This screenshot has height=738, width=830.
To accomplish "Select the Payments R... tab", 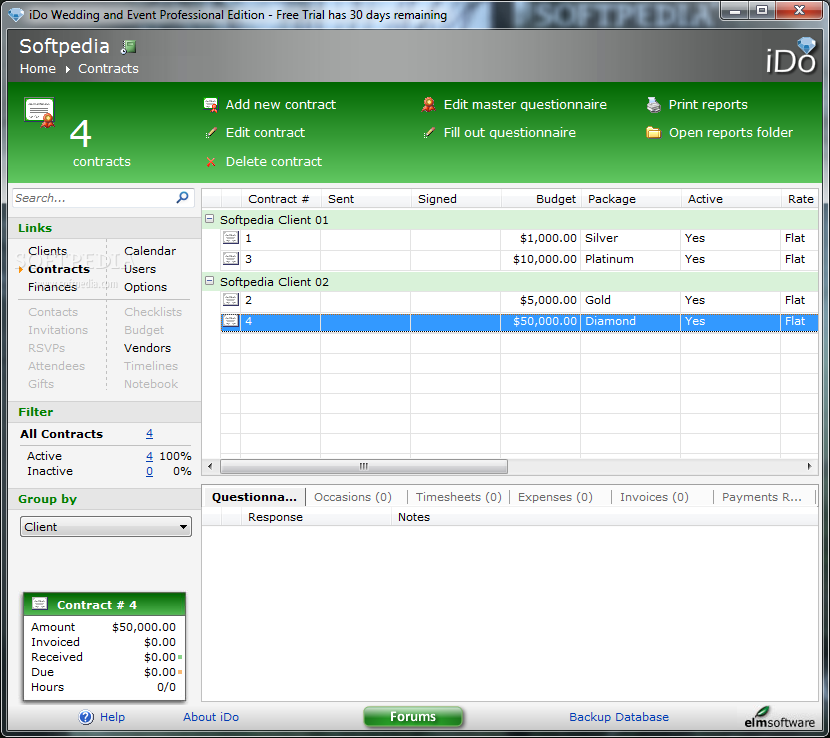I will click(x=762, y=497).
